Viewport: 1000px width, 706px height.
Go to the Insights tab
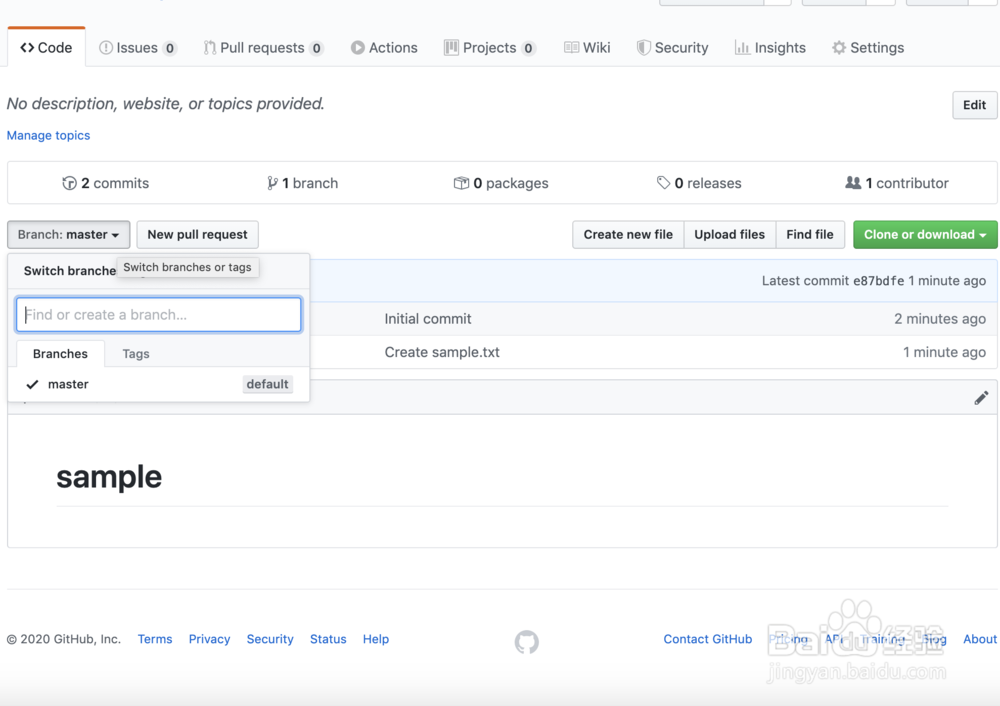[x=770, y=47]
